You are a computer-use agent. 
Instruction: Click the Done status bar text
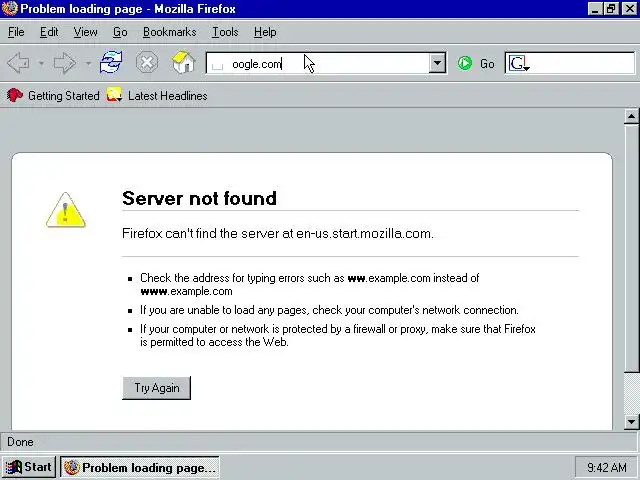[20, 442]
